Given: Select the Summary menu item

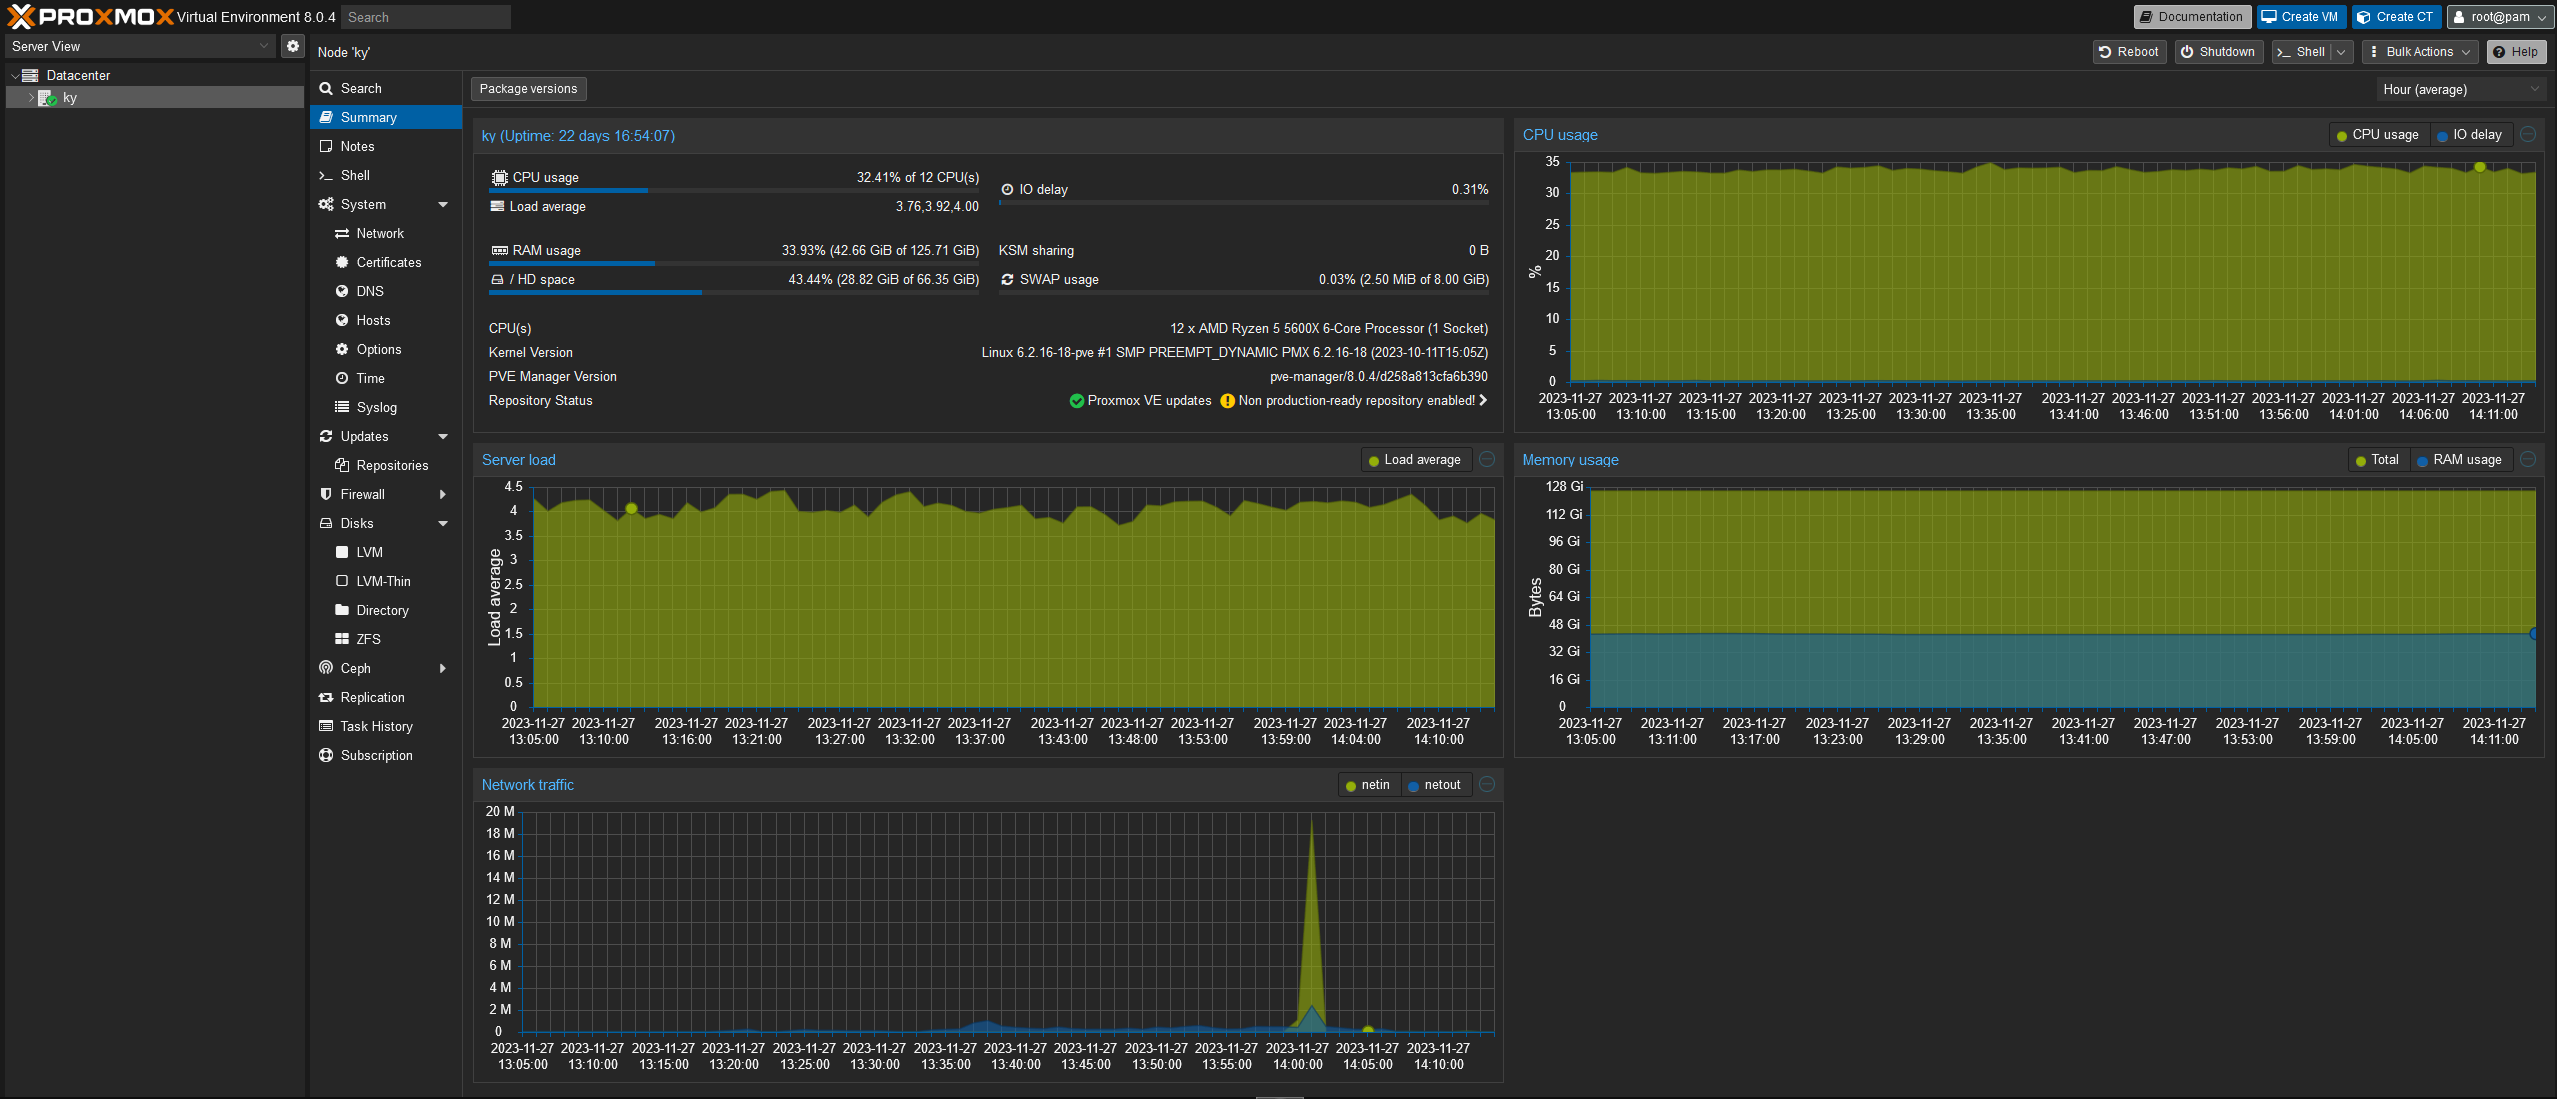Looking at the screenshot, I should pos(368,117).
